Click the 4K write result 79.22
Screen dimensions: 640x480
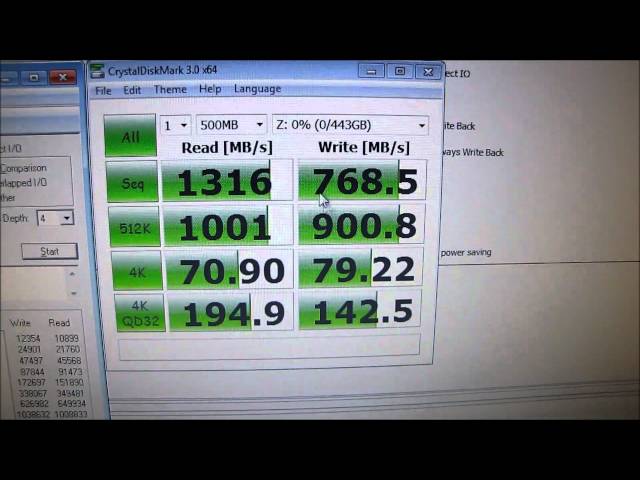pyautogui.click(x=360, y=268)
